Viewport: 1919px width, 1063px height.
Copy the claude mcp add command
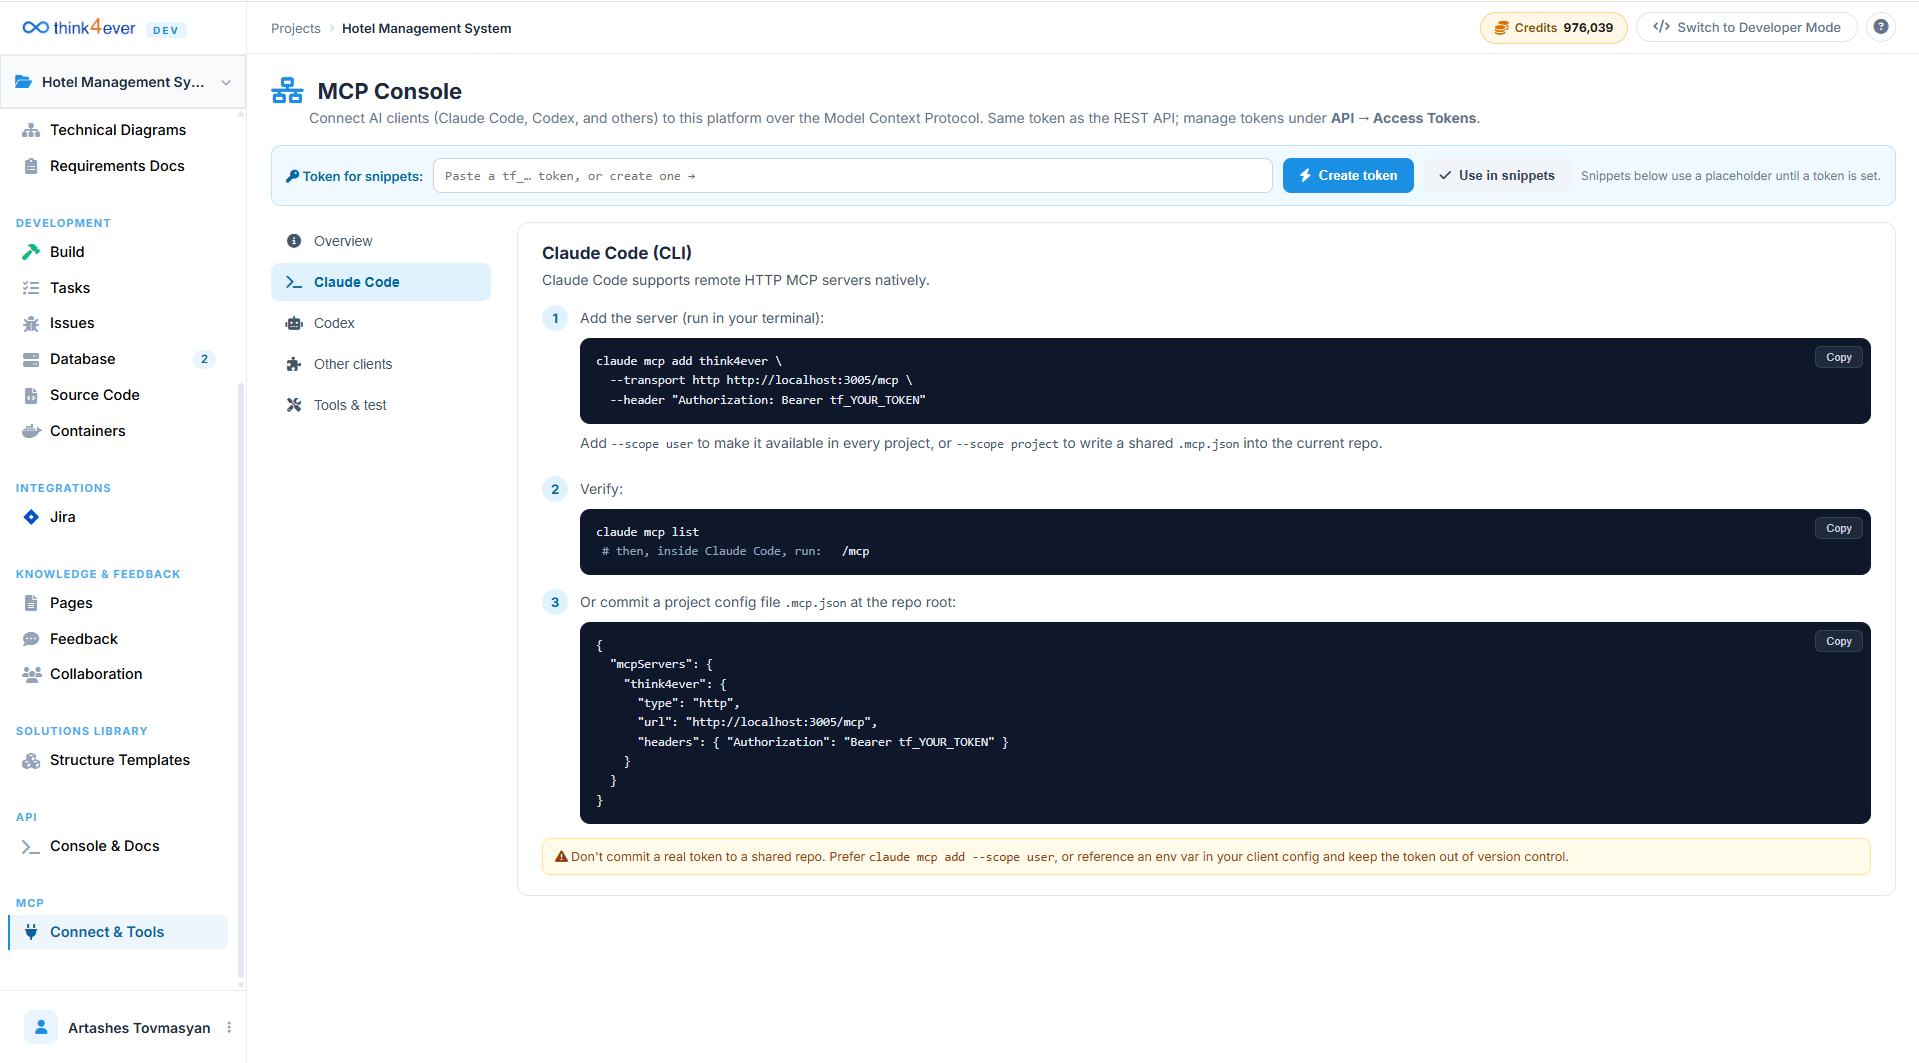pyautogui.click(x=1838, y=357)
